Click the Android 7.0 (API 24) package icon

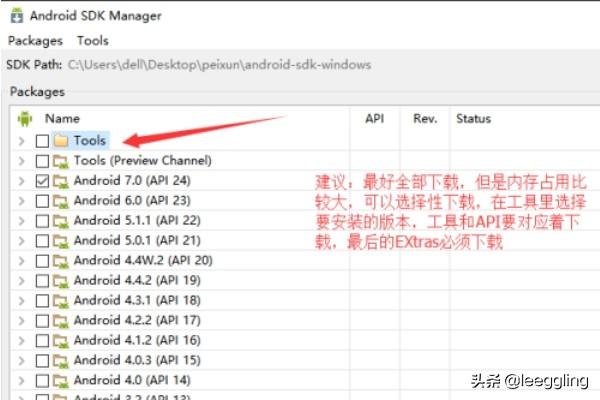point(61,181)
